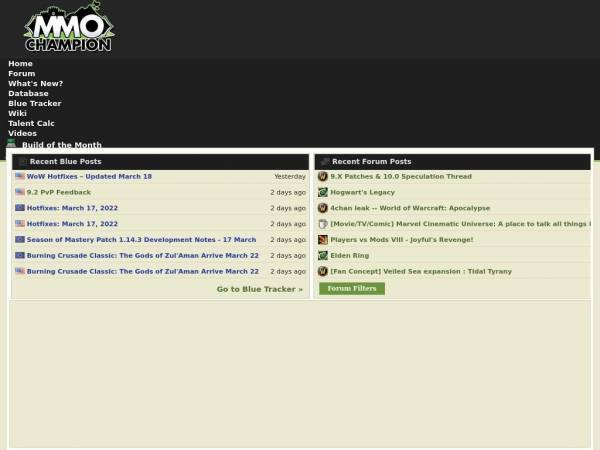Follow Go to Blue Tracker link
The image size is (600, 450).
pos(259,289)
